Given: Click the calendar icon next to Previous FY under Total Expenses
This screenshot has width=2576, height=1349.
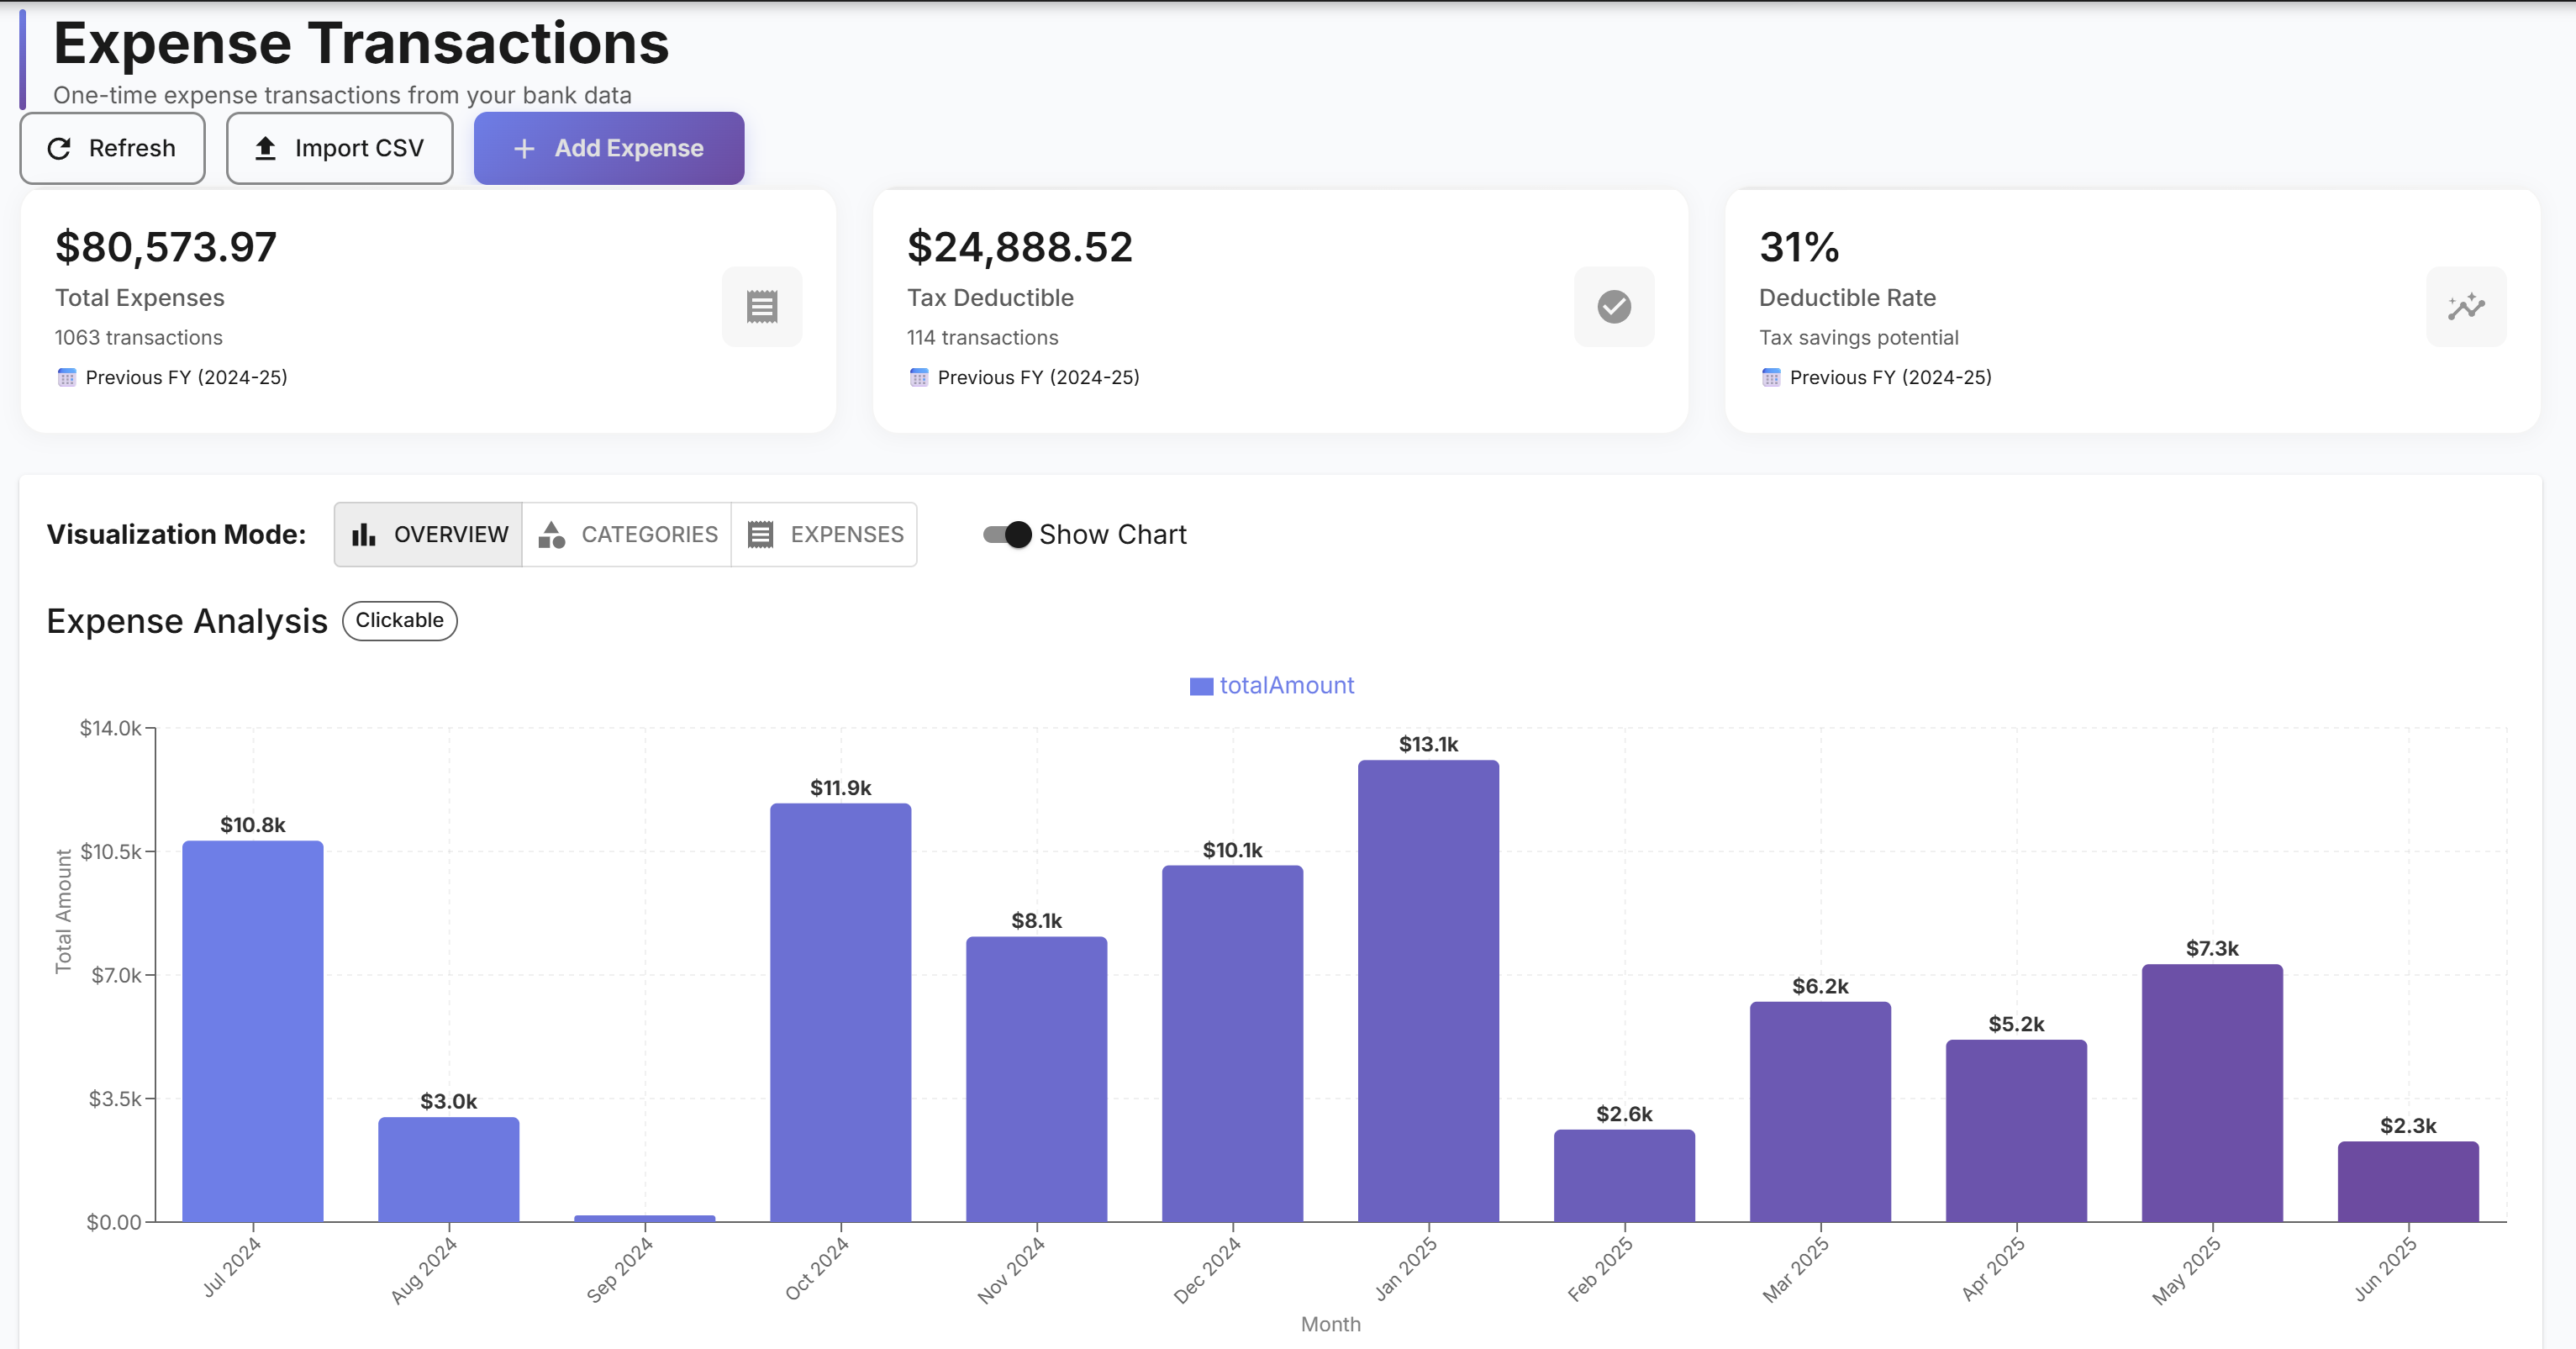Looking at the screenshot, I should (66, 377).
